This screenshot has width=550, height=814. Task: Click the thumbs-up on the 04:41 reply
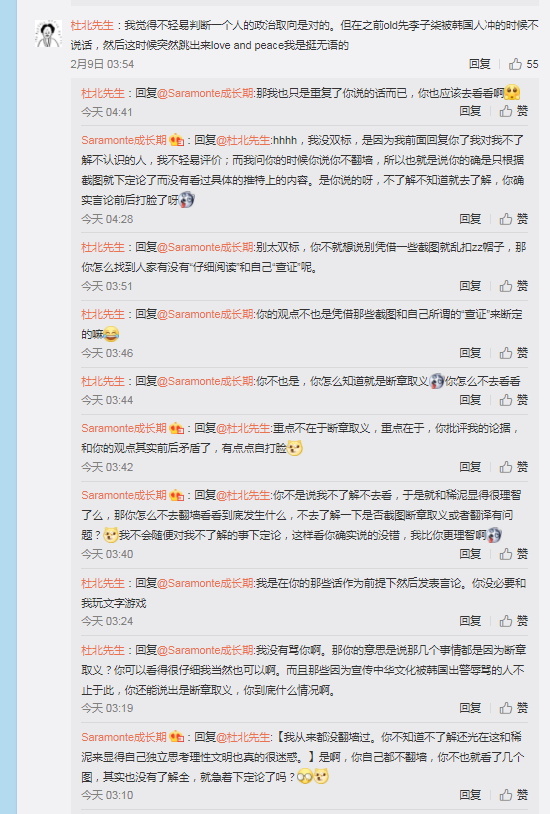[514, 111]
